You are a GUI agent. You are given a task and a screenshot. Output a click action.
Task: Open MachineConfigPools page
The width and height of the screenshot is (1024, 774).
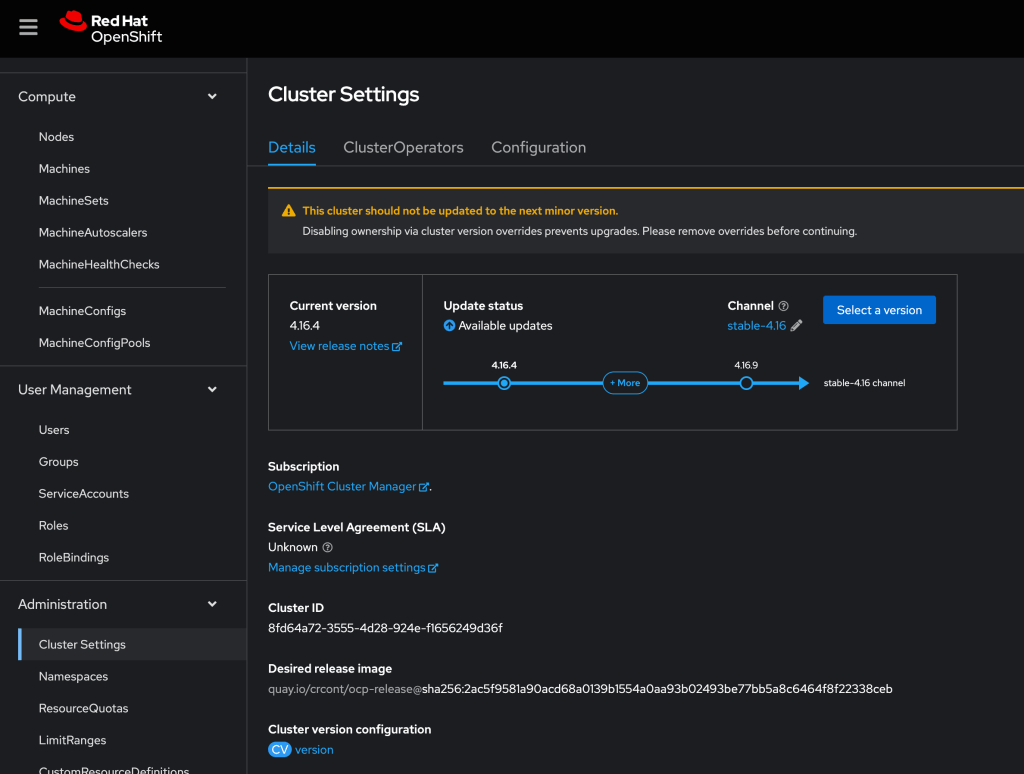click(x=94, y=343)
